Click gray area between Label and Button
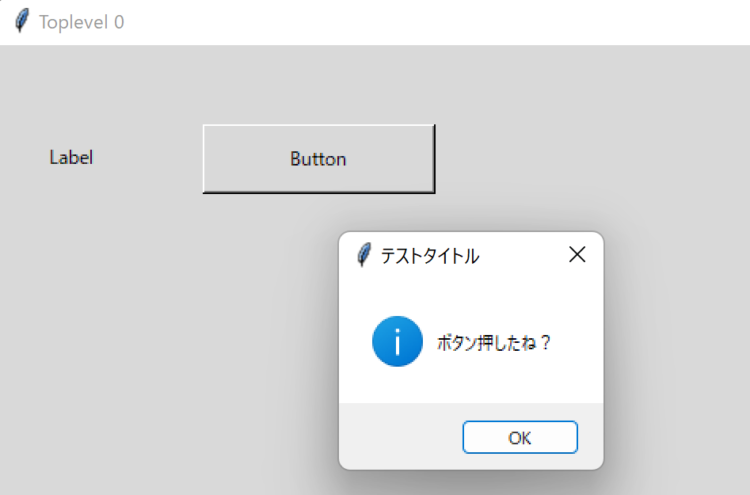Screen dimensions: 750x495 [x=148, y=158]
